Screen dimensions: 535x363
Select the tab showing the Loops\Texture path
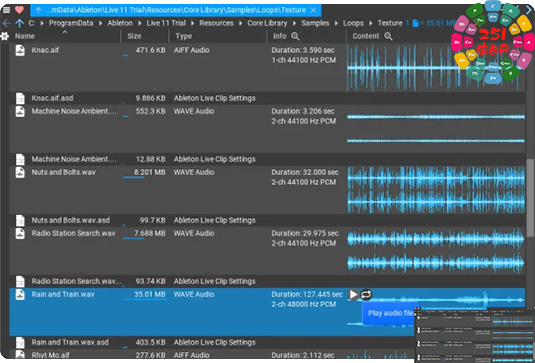[x=176, y=11]
